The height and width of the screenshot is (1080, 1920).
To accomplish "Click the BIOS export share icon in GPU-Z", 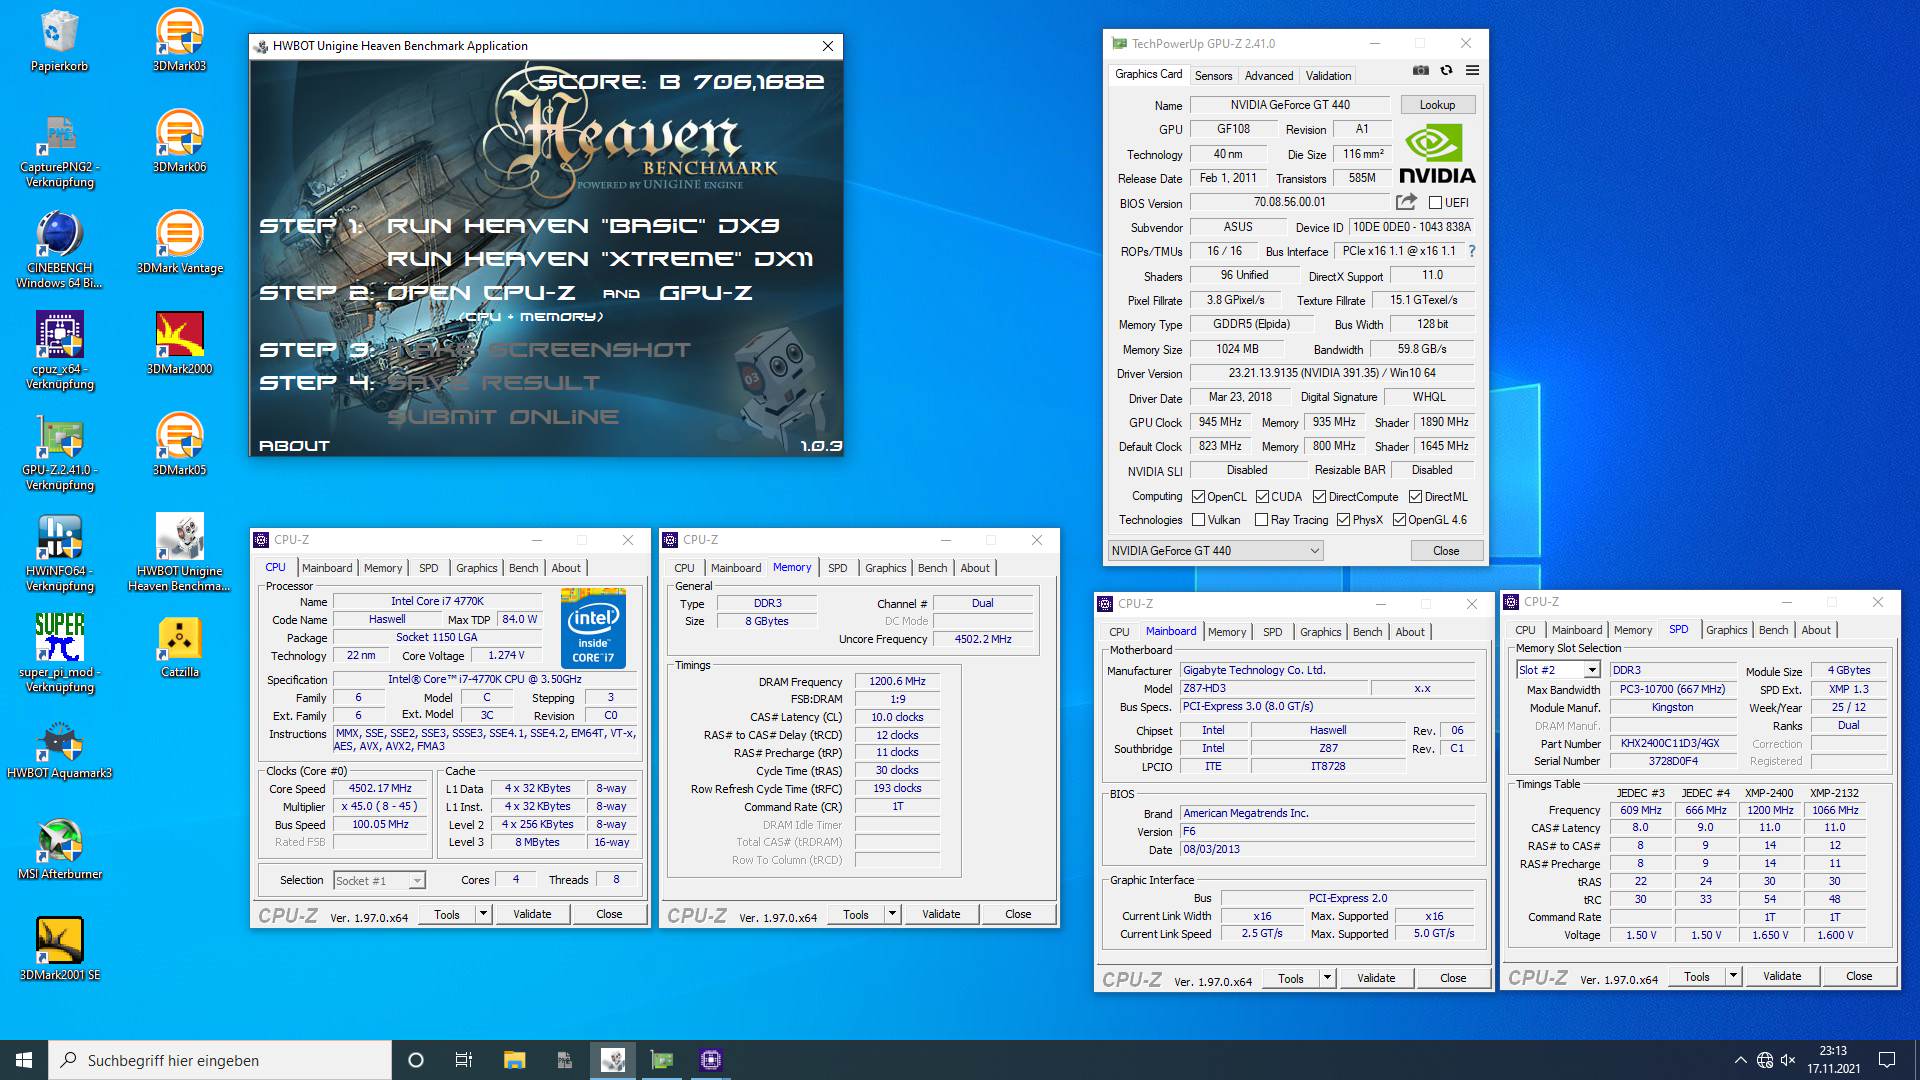I will pos(1406,202).
